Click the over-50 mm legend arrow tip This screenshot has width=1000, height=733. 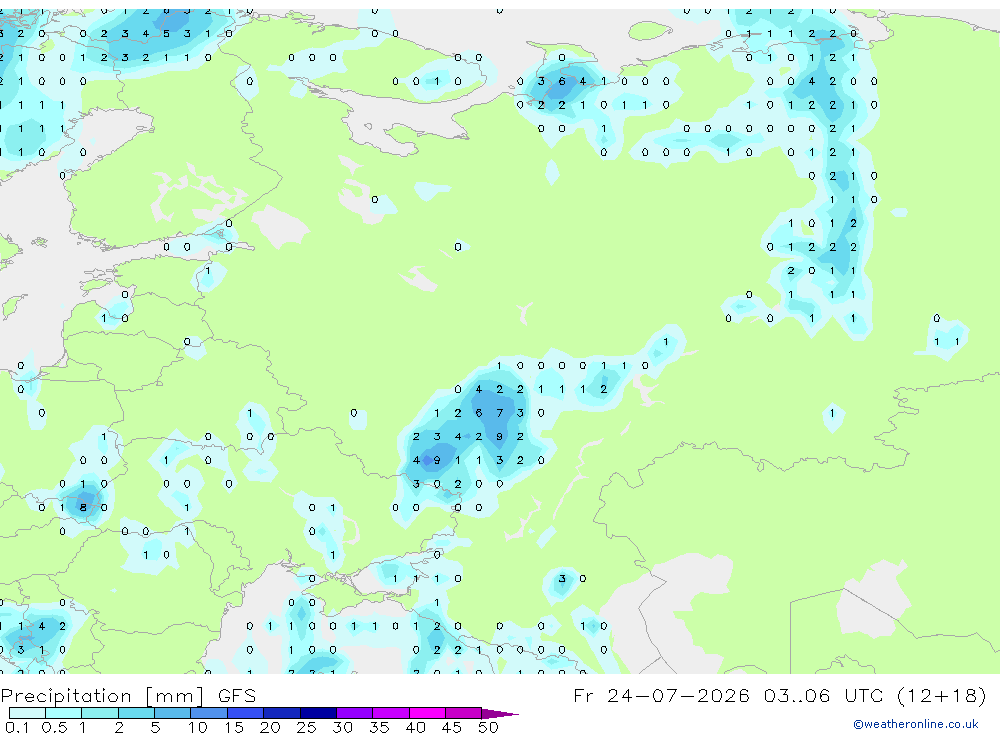pyautogui.click(x=500, y=713)
